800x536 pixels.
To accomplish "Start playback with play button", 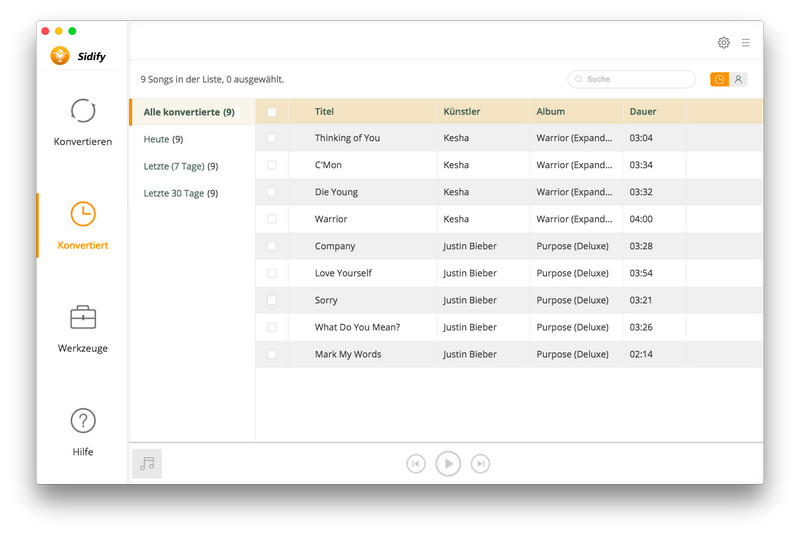I will coord(448,464).
